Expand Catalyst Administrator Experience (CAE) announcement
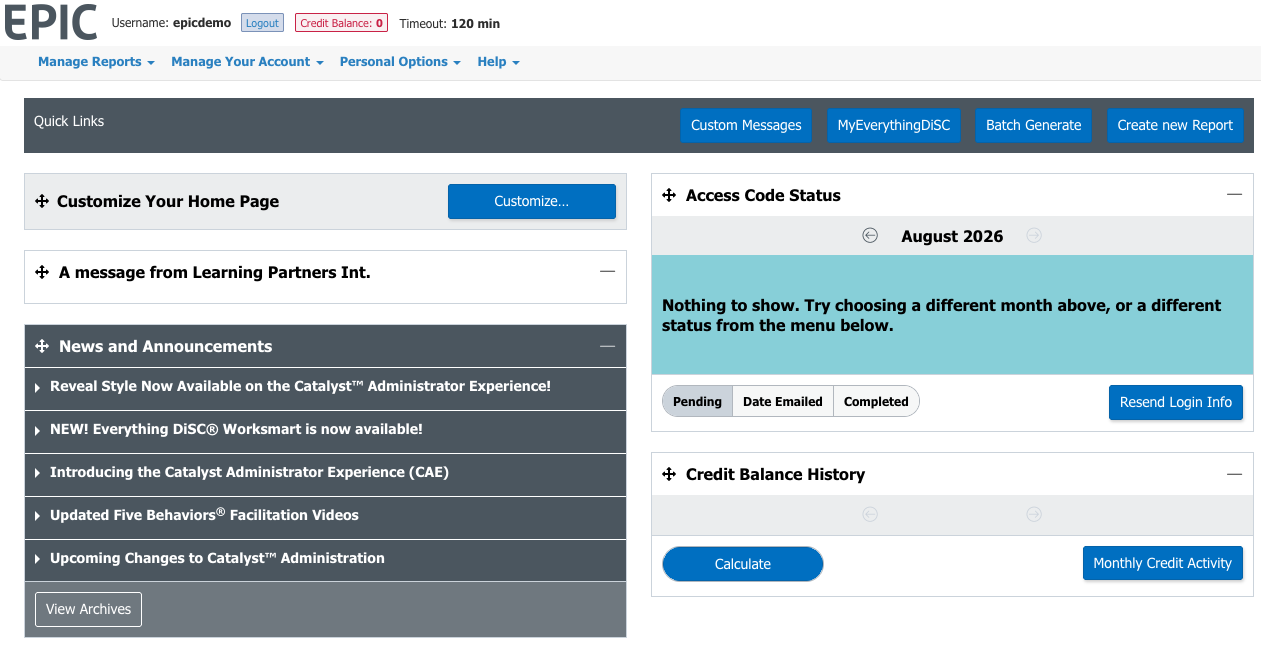Viewport: 1261px width, 647px height. pyautogui.click(x=325, y=473)
